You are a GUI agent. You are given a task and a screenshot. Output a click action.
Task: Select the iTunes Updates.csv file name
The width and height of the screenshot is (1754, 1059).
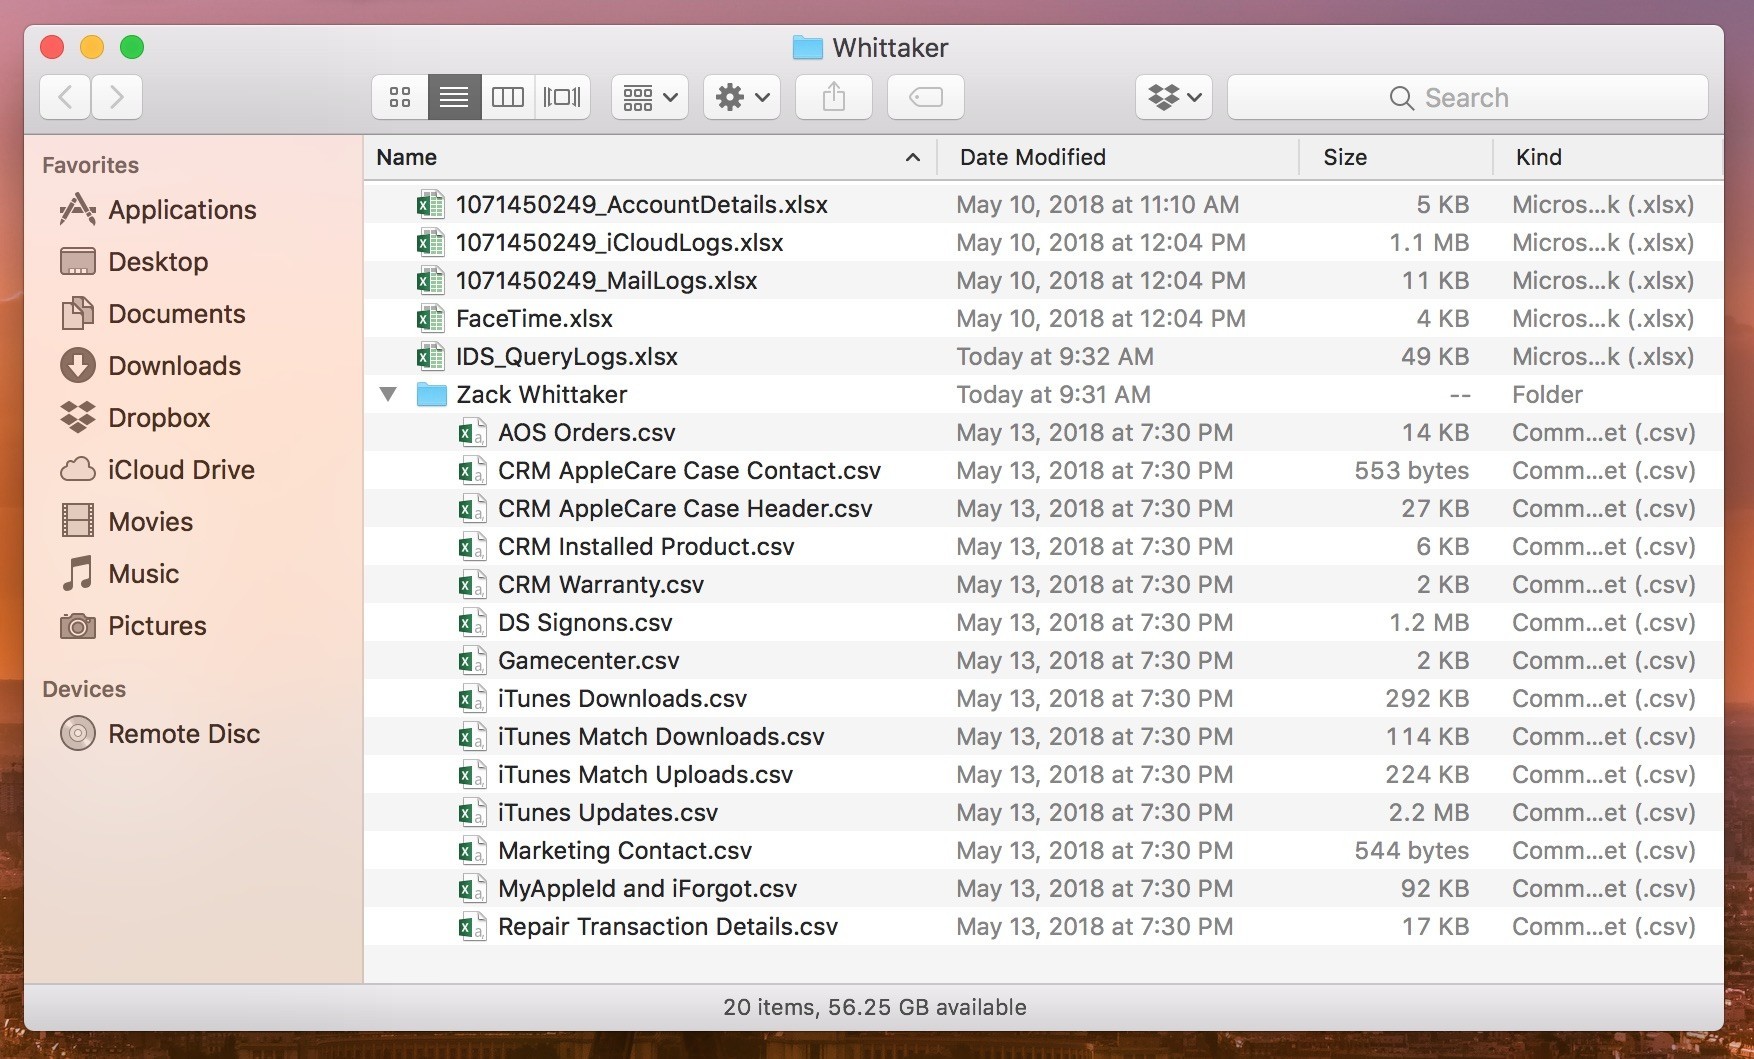[608, 813]
